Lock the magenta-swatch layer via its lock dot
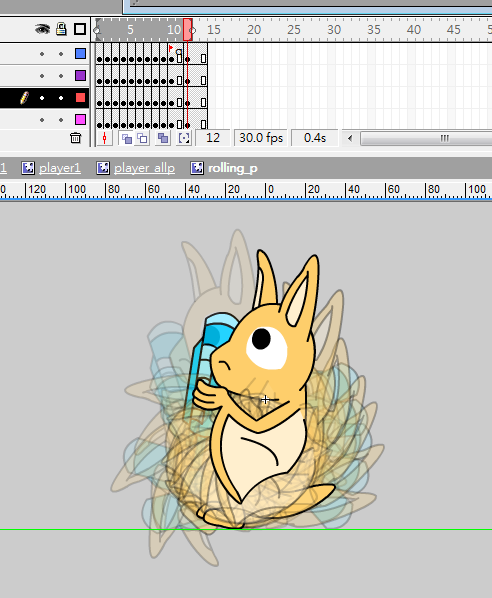 click(x=61, y=120)
